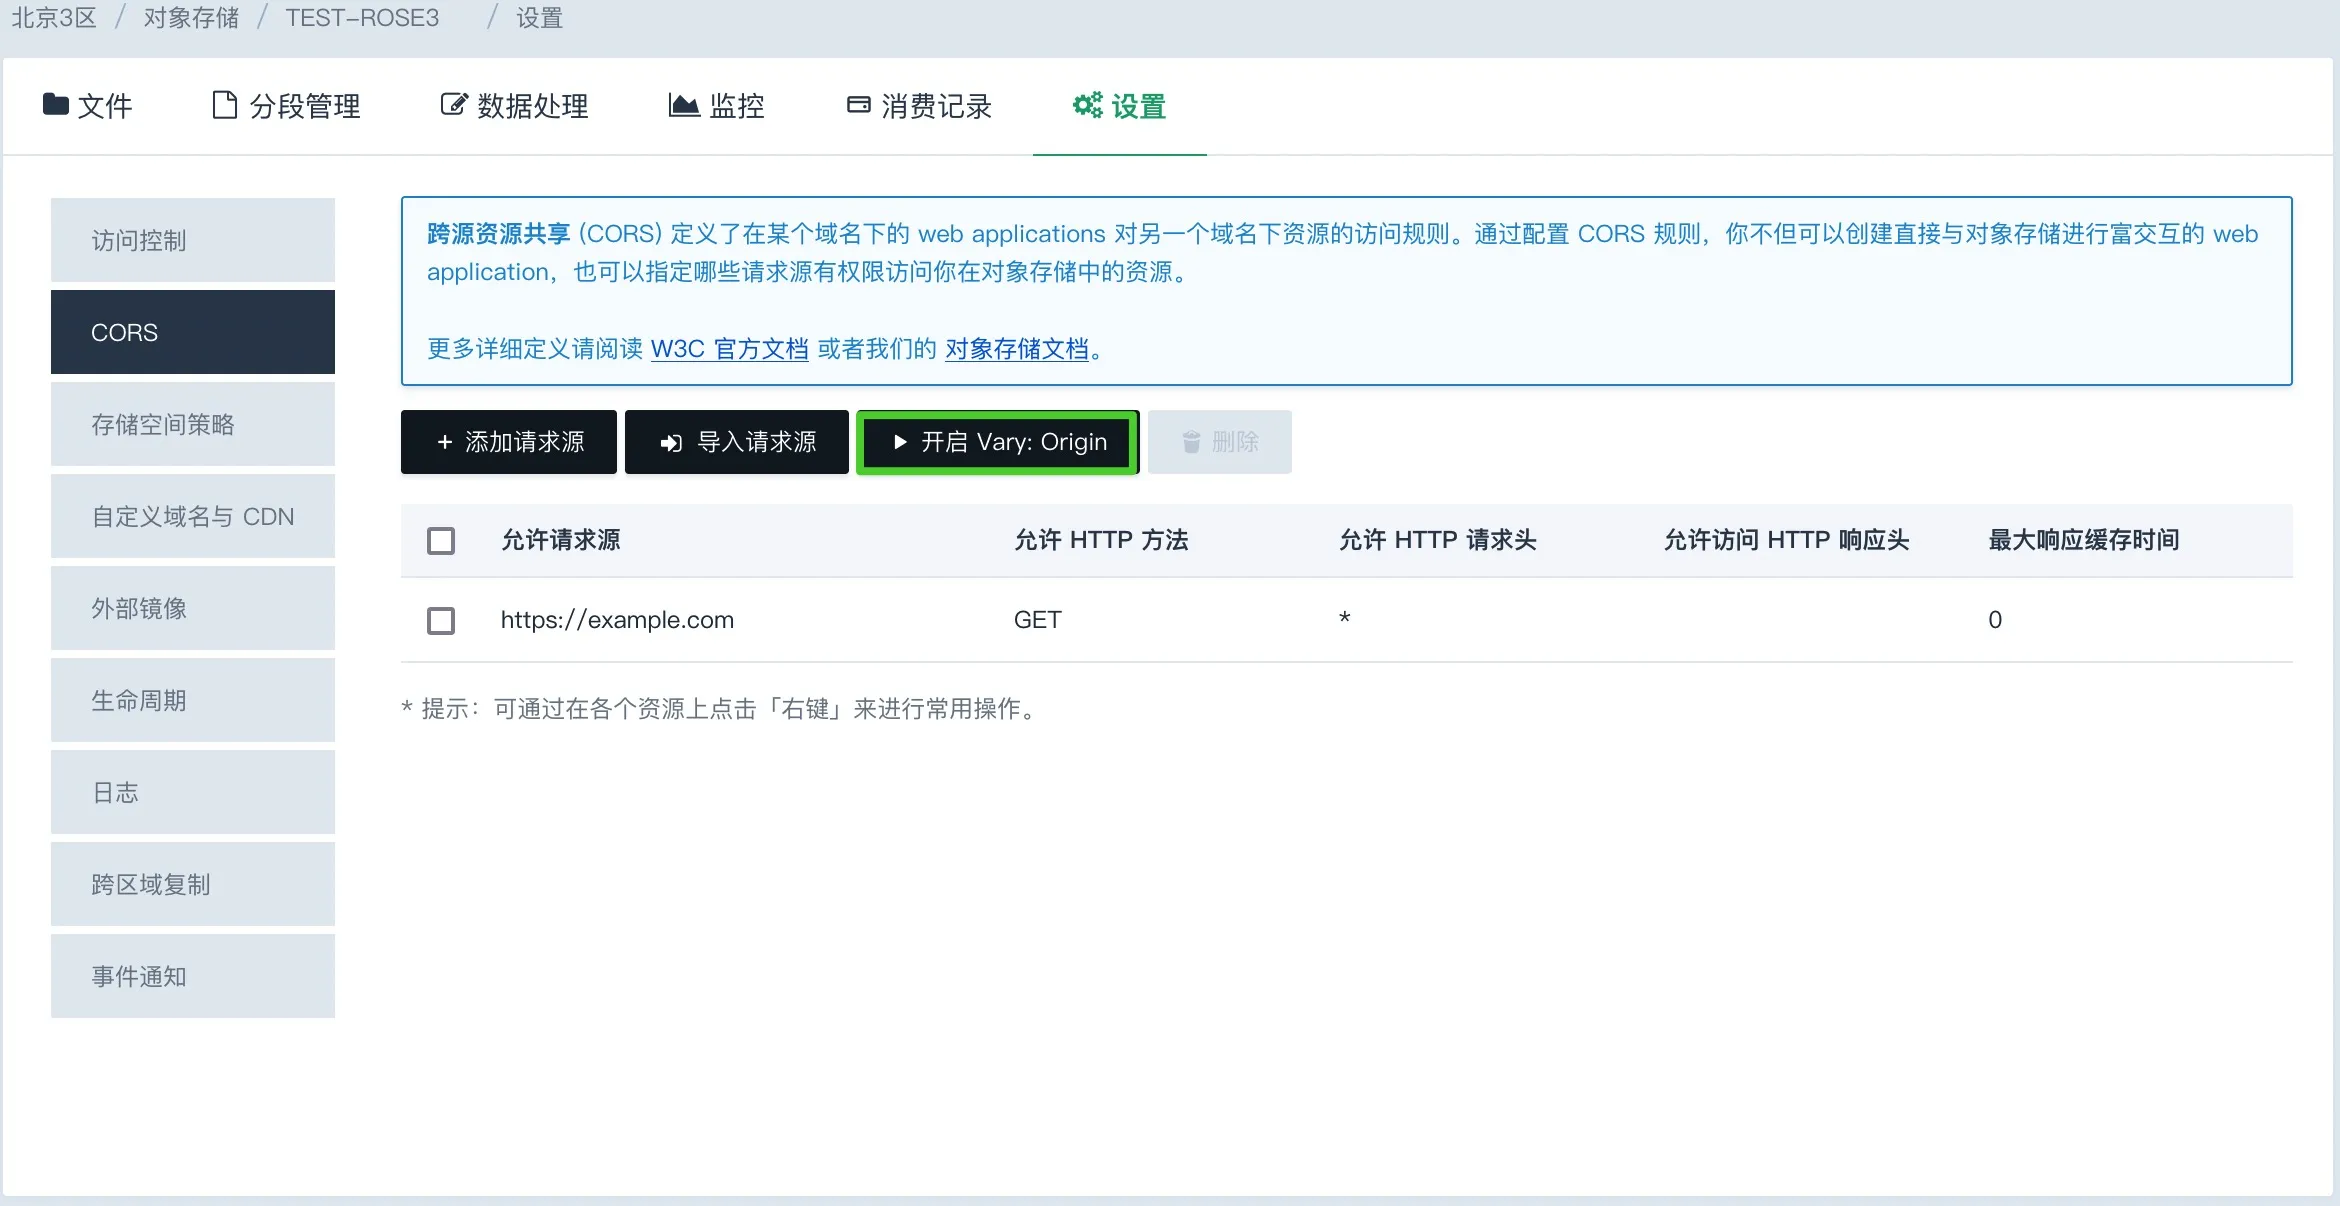Click the plus icon on 添加请求源
The height and width of the screenshot is (1206, 2340).
click(445, 442)
